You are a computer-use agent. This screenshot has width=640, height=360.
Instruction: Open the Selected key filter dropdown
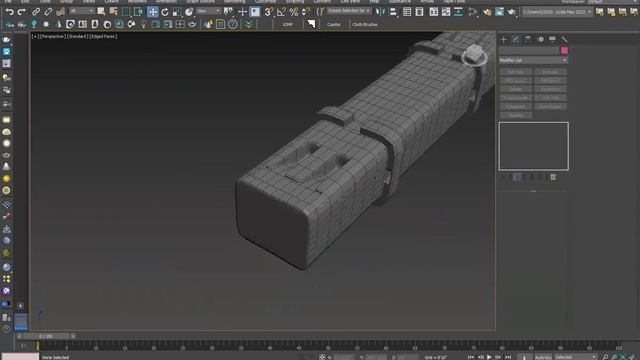tap(575, 357)
